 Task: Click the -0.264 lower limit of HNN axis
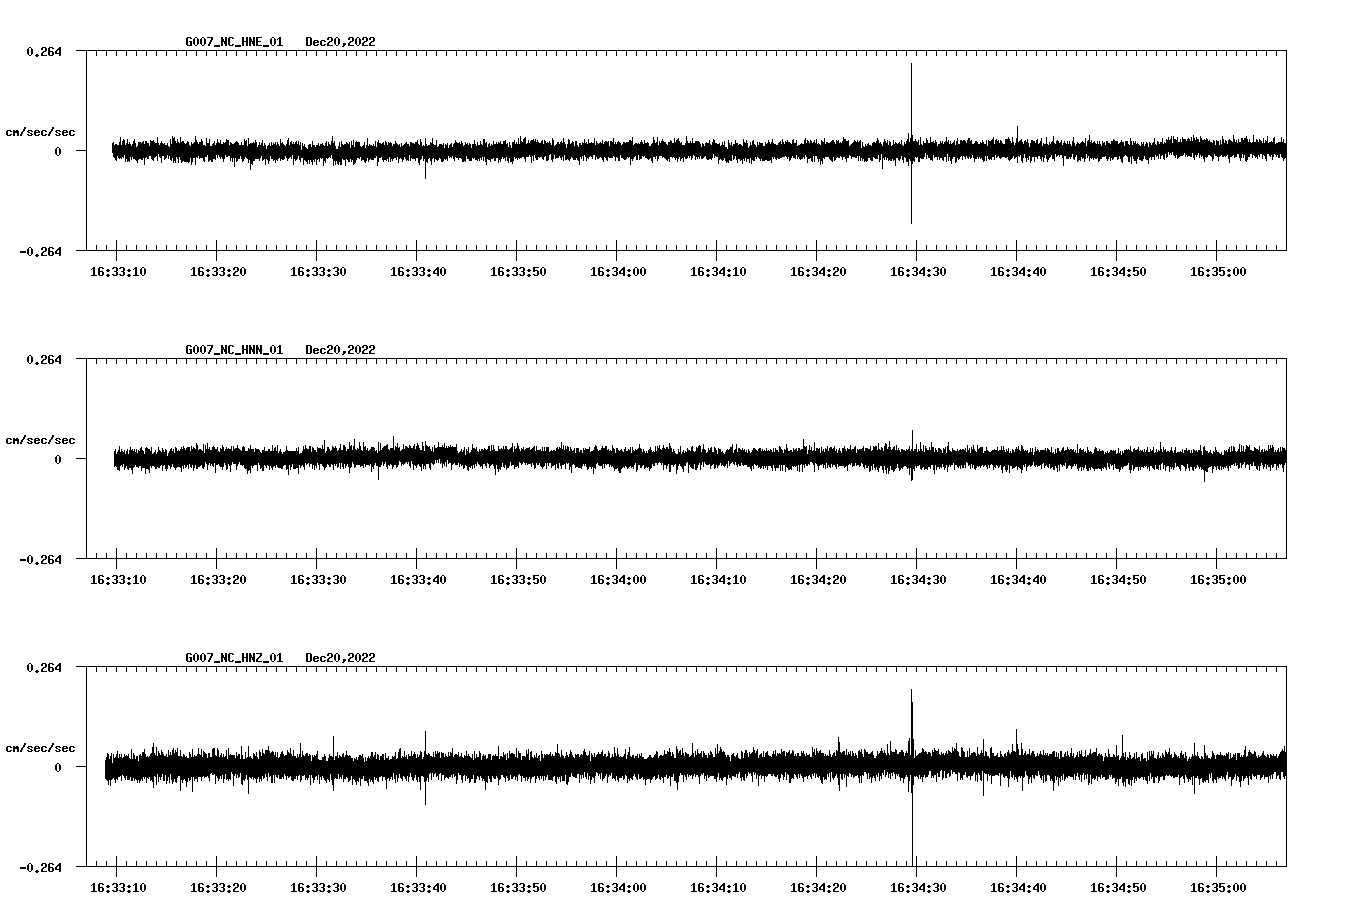point(40,560)
